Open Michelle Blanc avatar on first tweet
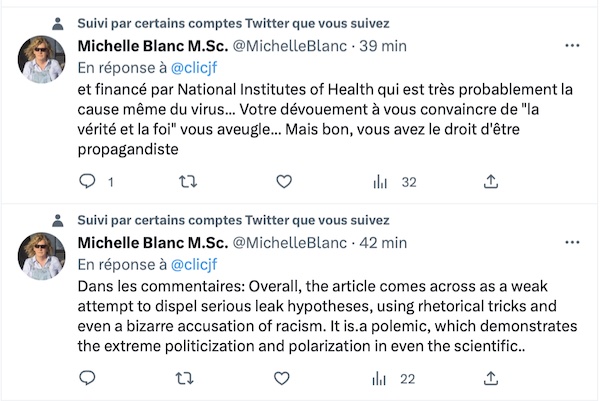The height and width of the screenshot is (401, 600). click(x=41, y=59)
